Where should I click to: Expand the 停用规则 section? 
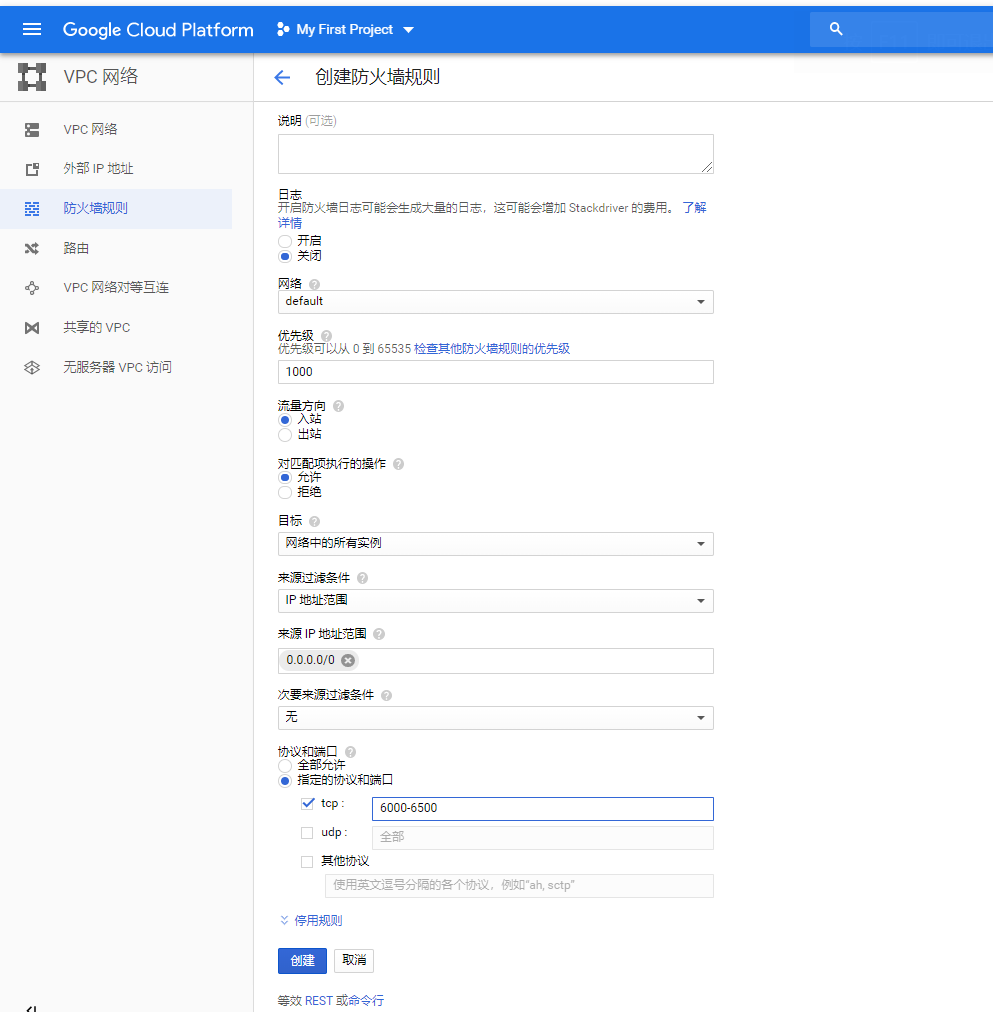tap(311, 920)
